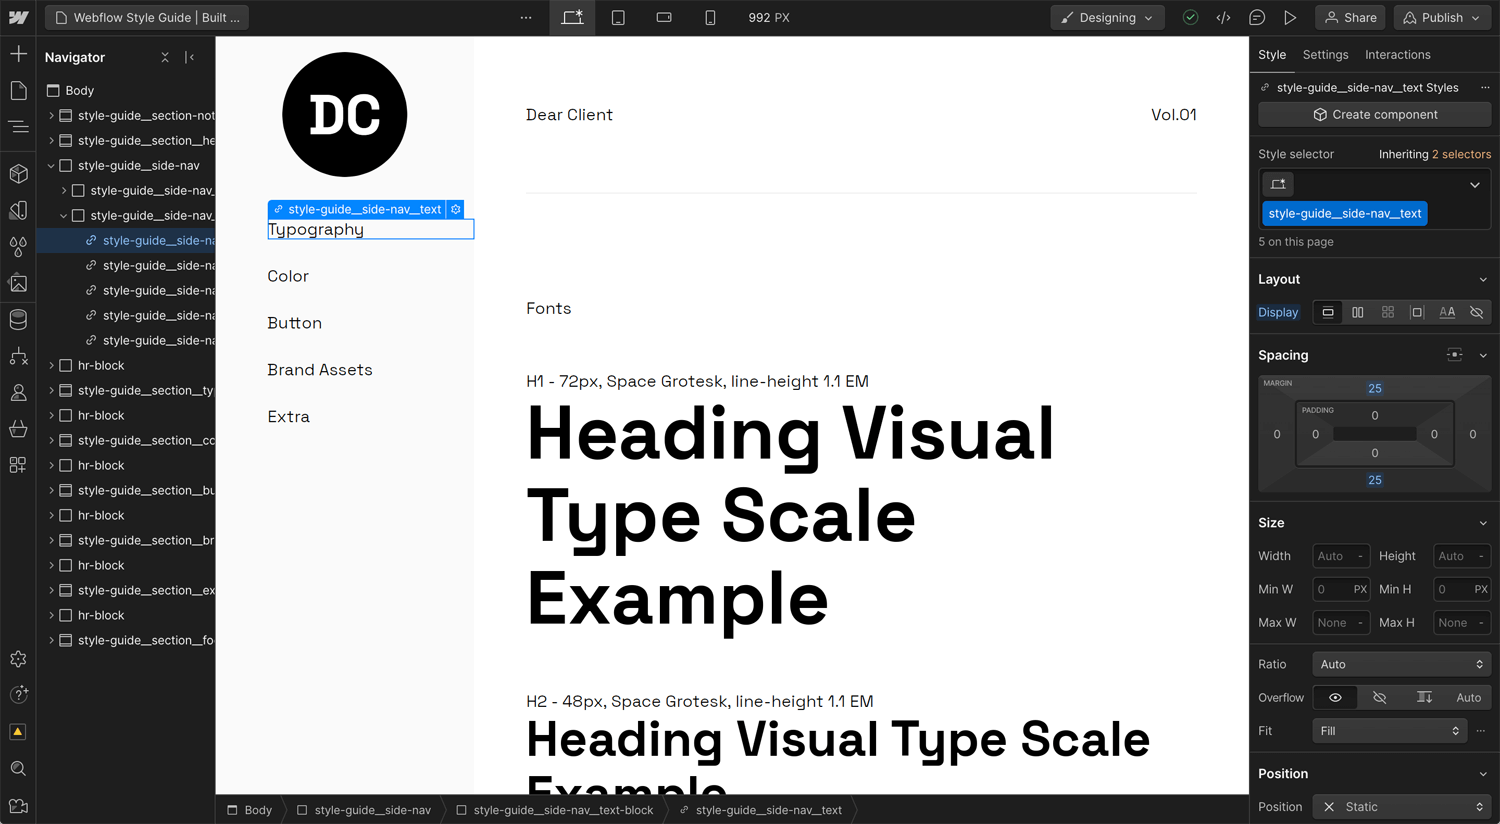1500x824 pixels.
Task: Click the Max W input field
Action: [1341, 623]
